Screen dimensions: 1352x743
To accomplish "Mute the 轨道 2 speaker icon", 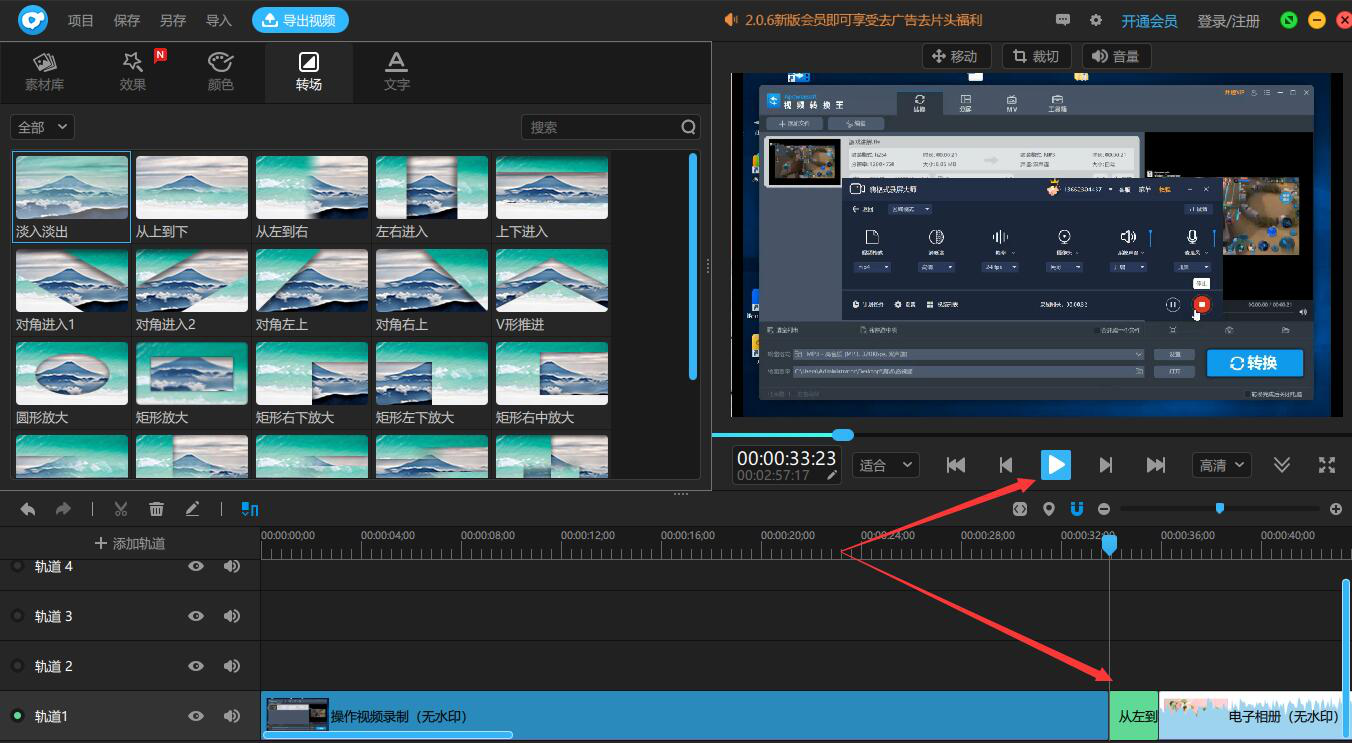I will tap(232, 666).
